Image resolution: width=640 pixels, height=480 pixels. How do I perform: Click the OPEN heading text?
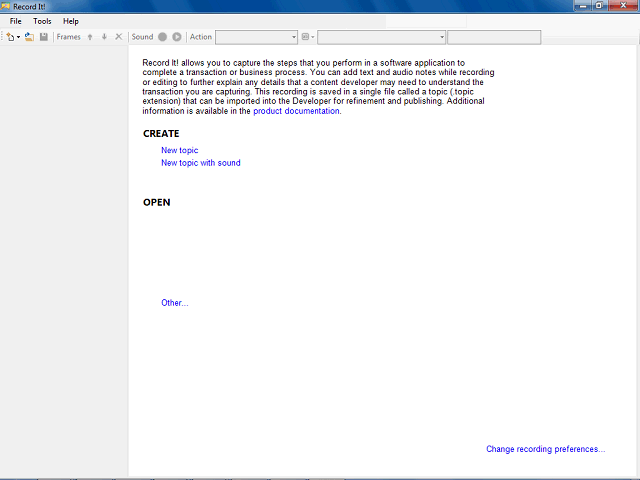click(157, 202)
